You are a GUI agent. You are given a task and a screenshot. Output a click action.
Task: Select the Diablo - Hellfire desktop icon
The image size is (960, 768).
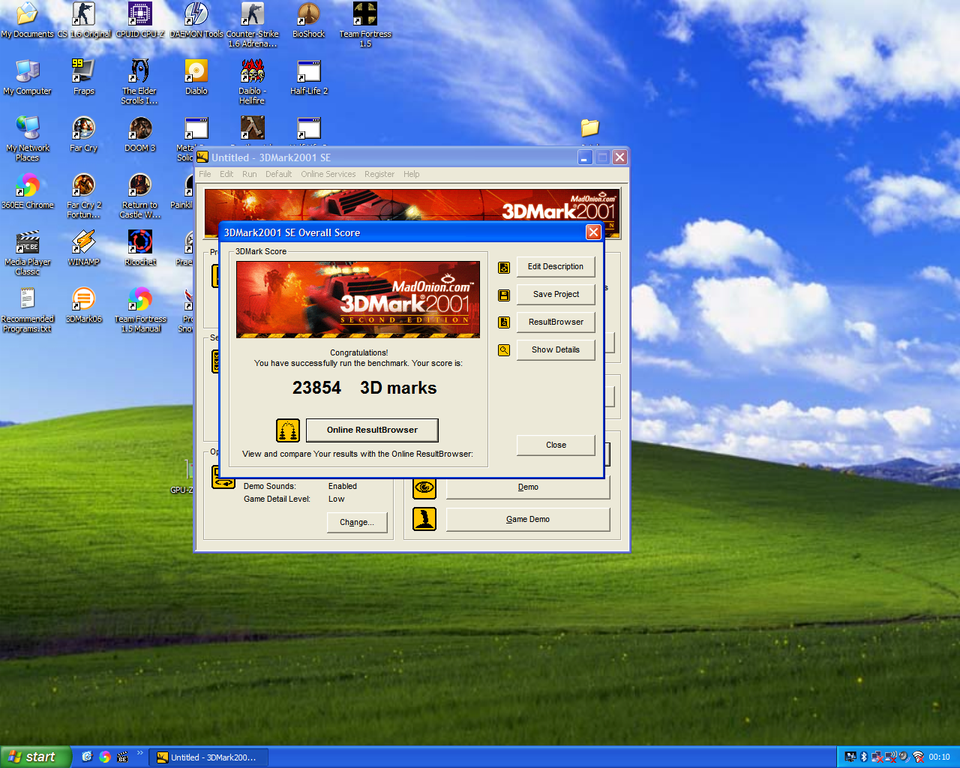click(x=252, y=82)
